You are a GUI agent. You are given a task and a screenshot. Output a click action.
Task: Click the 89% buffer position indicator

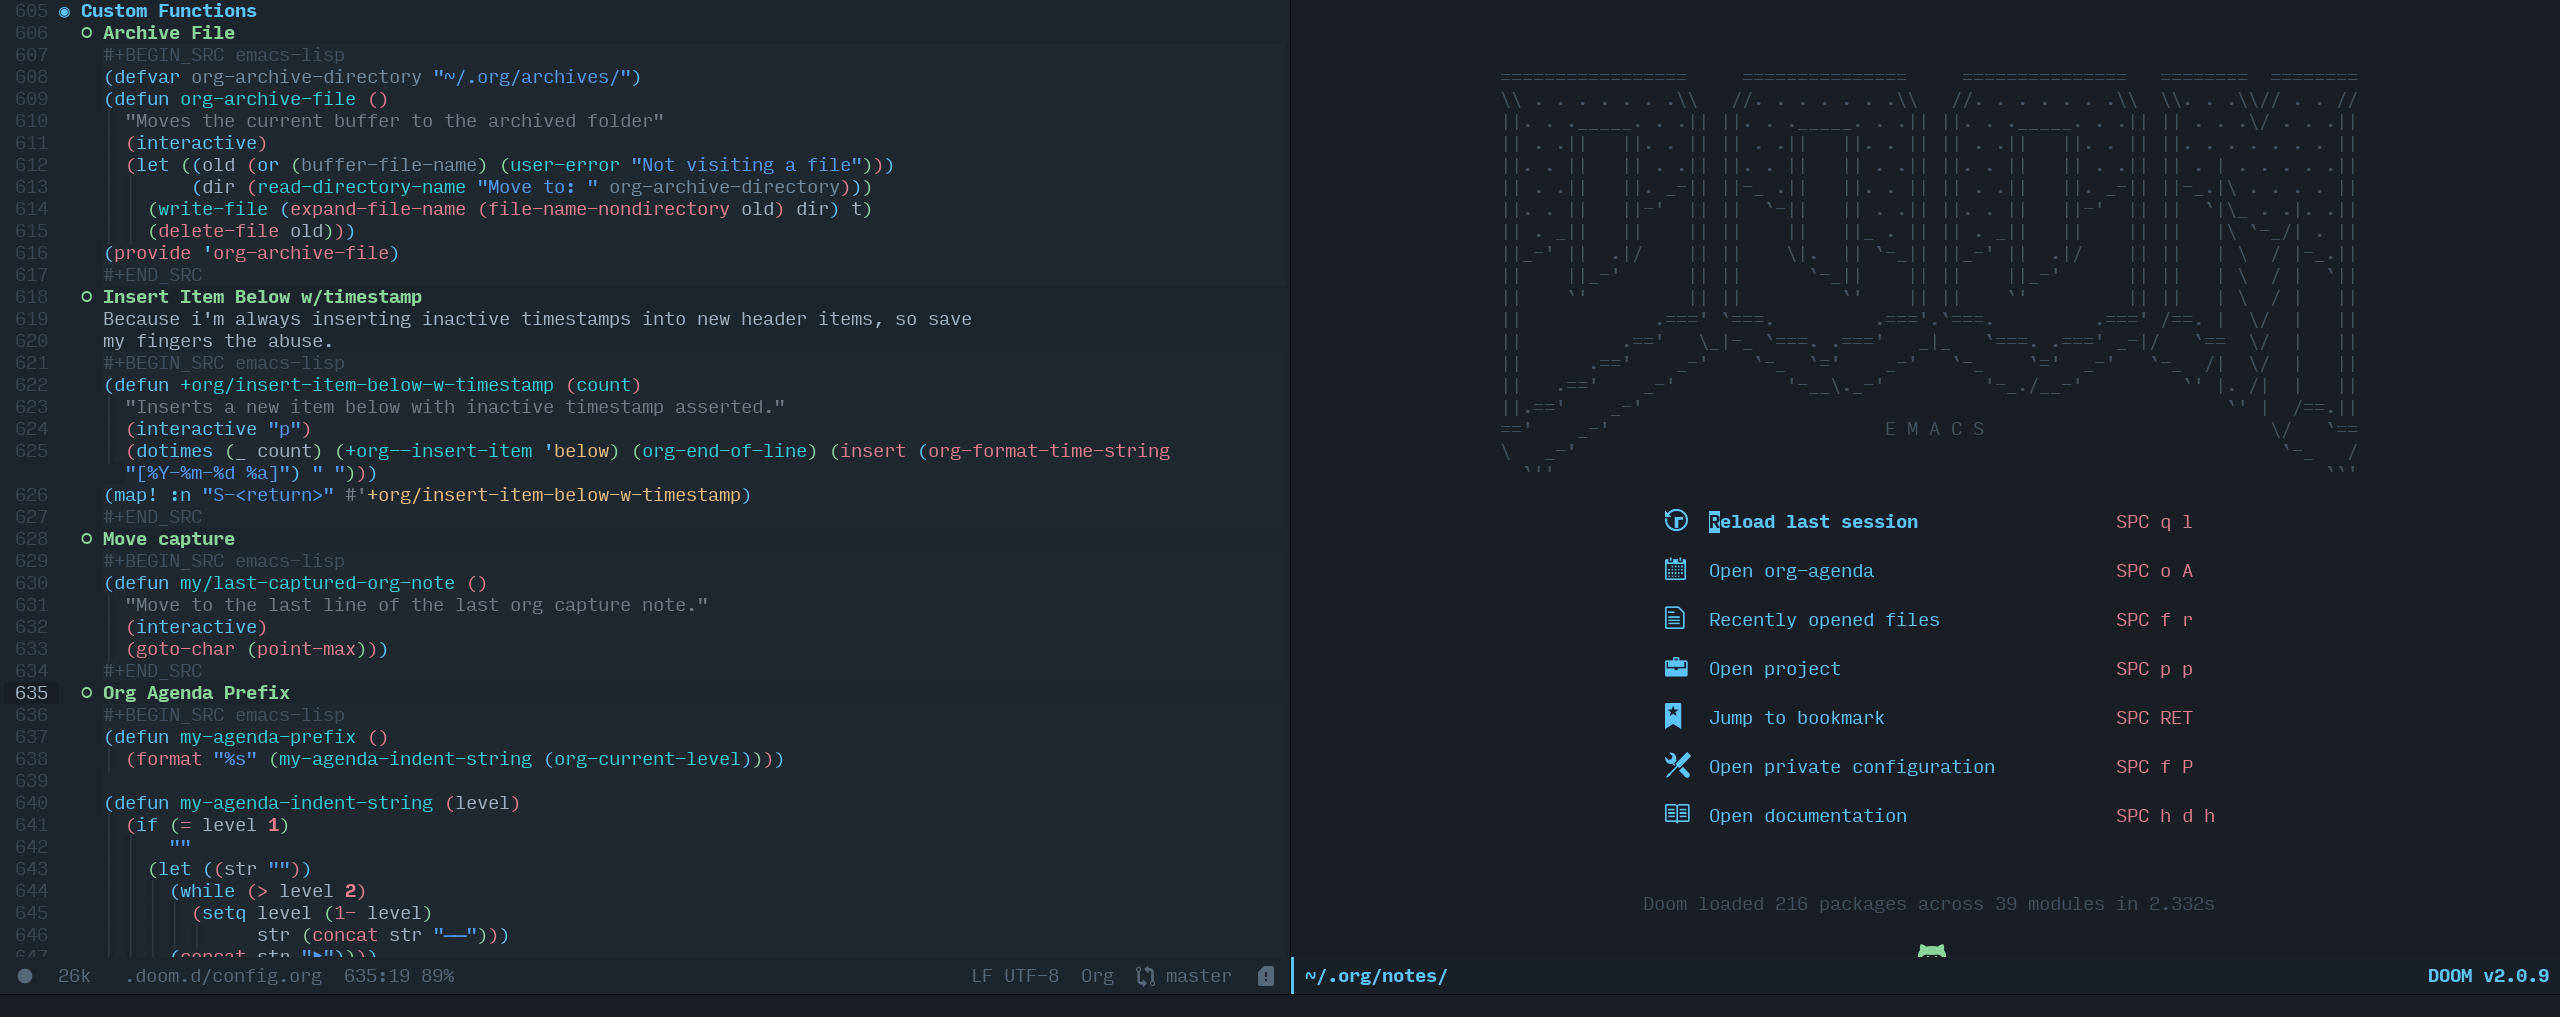[437, 976]
